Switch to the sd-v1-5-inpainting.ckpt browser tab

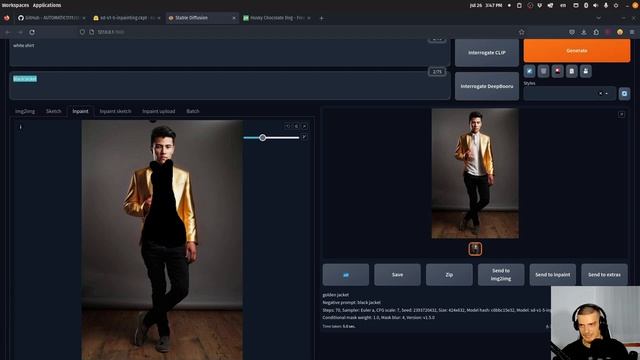tap(127, 18)
